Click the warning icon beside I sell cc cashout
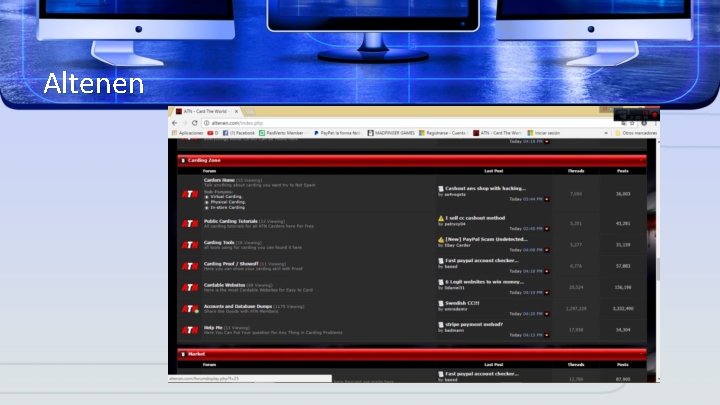Screen dimensions: 720x405 (x=441, y=219)
